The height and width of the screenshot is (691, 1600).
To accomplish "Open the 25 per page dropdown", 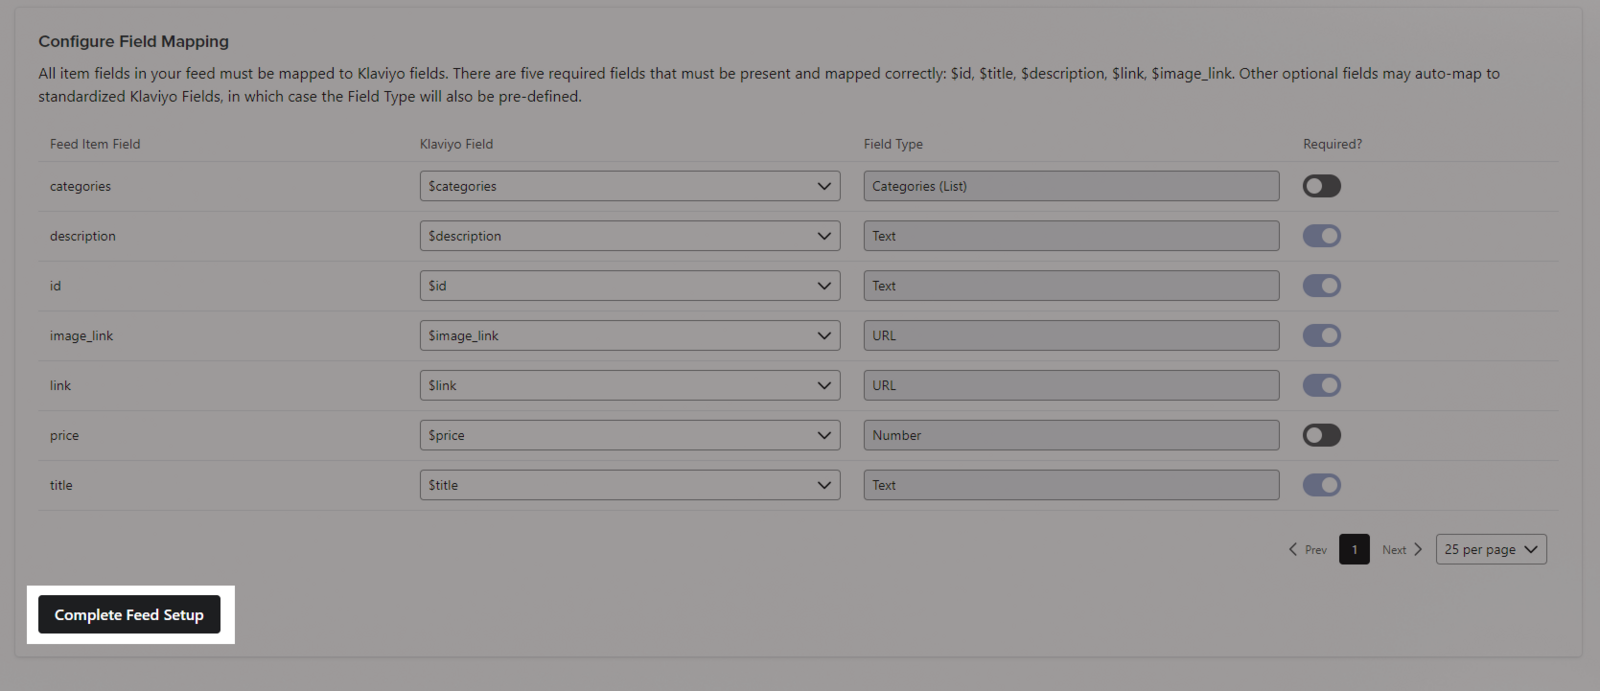I will (x=1491, y=549).
